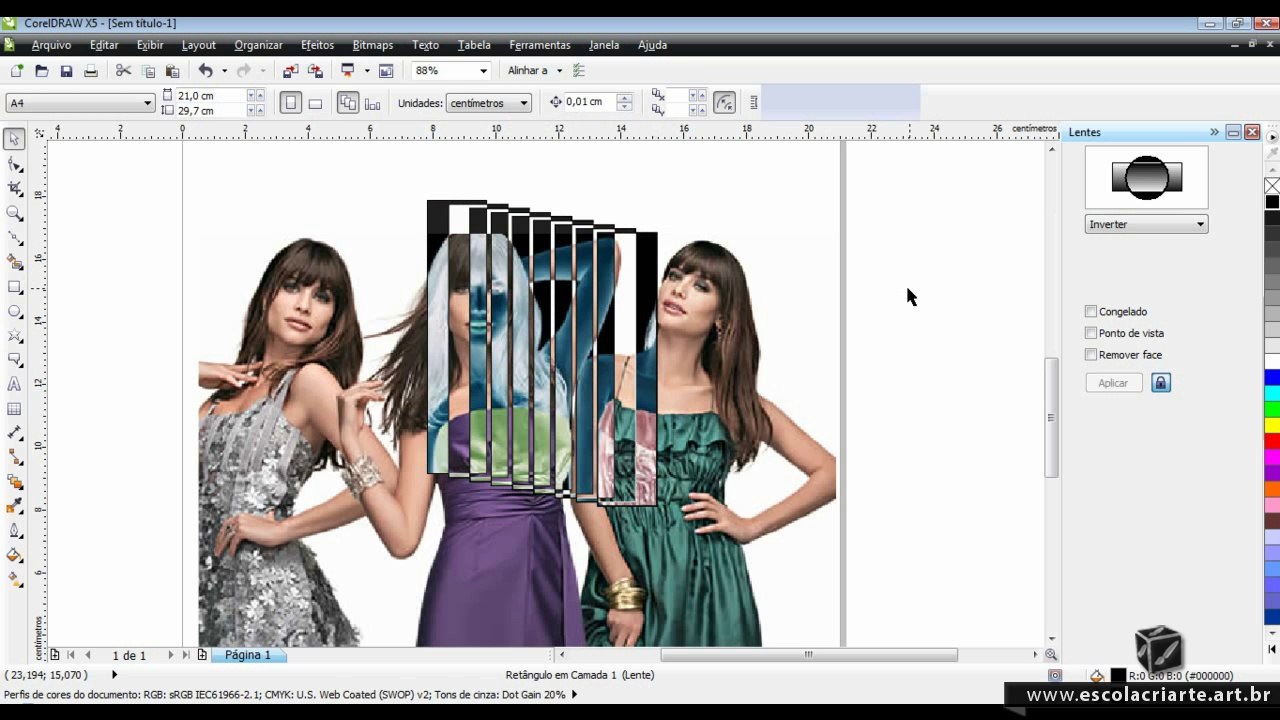This screenshot has height=720, width=1280.
Task: Open the Efeitos menu
Action: click(317, 45)
